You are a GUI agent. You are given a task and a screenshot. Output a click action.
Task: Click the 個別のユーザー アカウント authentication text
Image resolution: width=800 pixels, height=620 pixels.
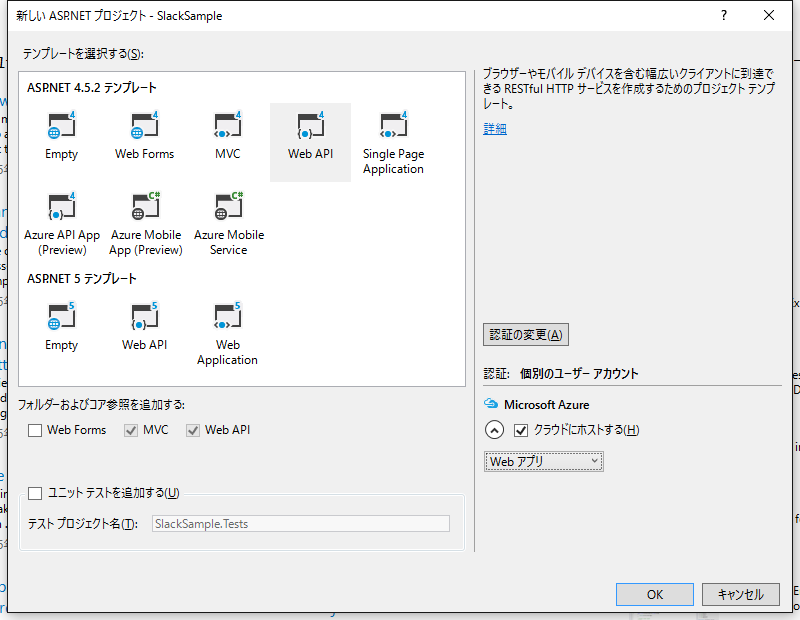(579, 374)
